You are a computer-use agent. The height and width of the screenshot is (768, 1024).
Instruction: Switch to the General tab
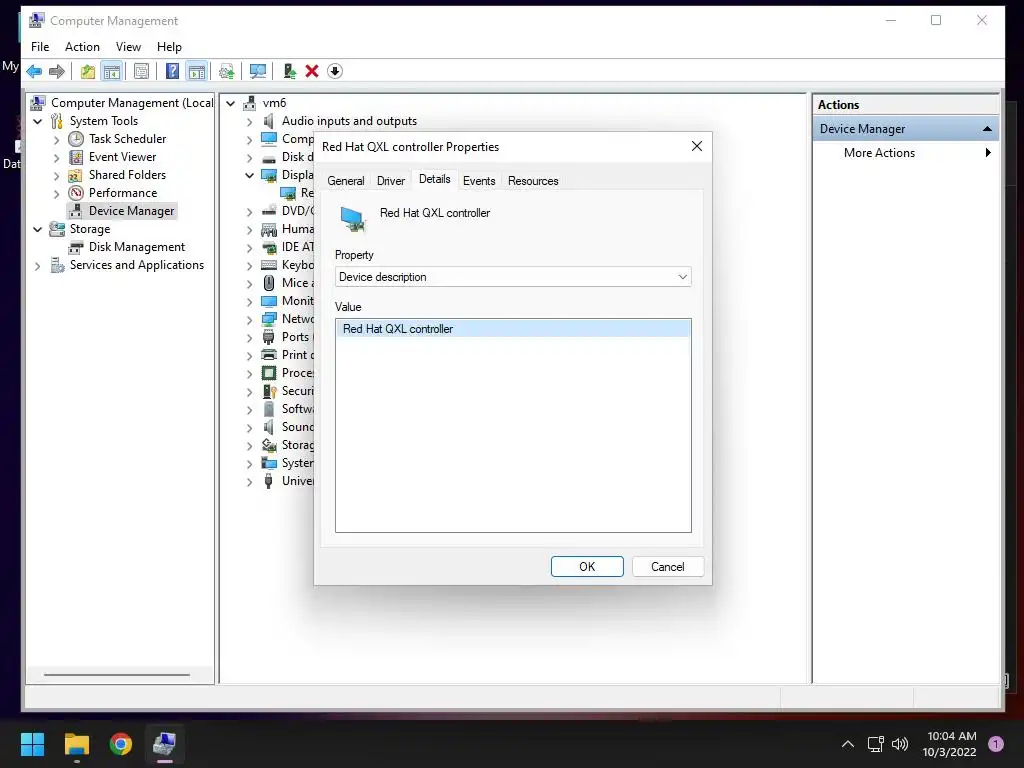(x=345, y=181)
